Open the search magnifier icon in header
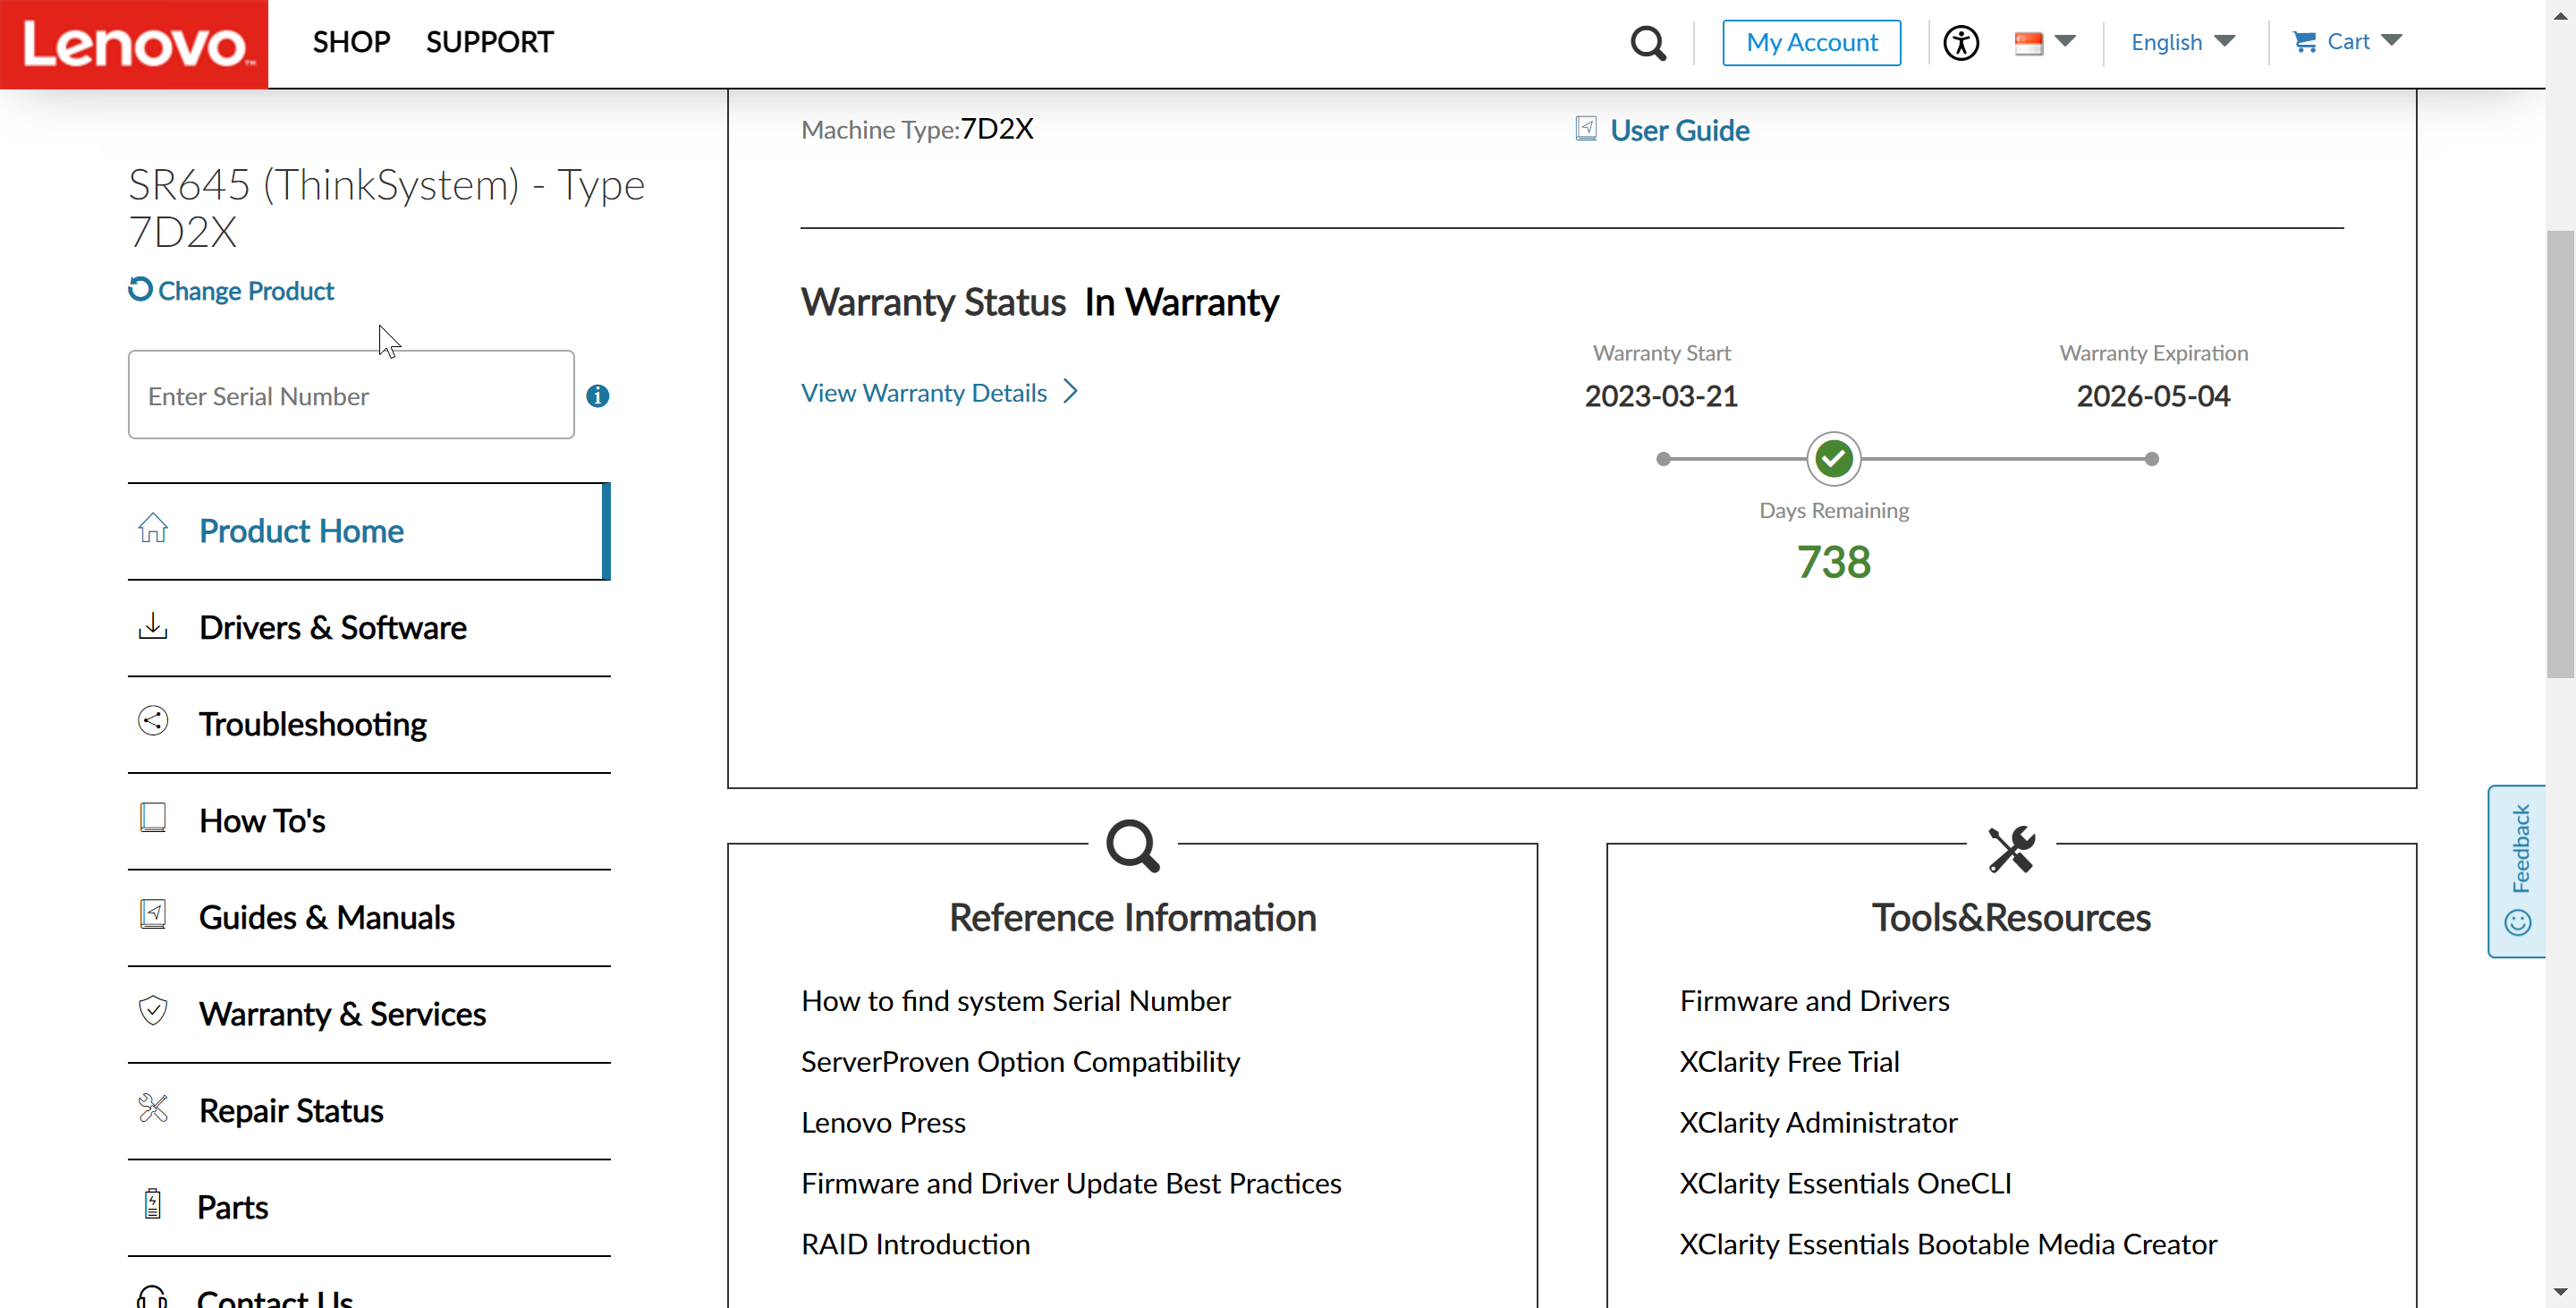Viewport: 2576px width, 1308px height. click(1648, 43)
